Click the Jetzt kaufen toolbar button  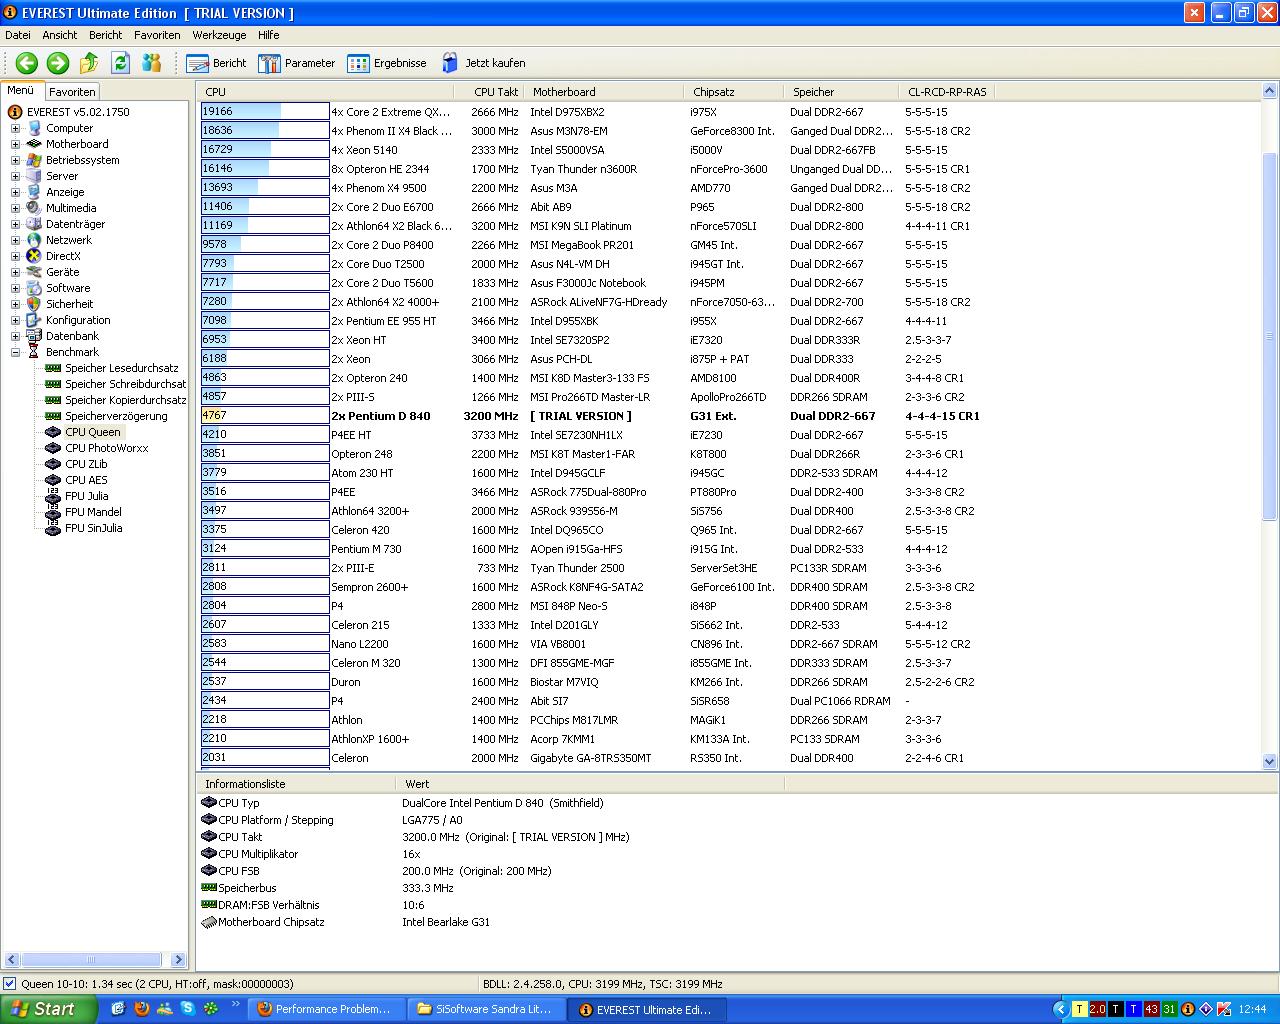tap(483, 63)
